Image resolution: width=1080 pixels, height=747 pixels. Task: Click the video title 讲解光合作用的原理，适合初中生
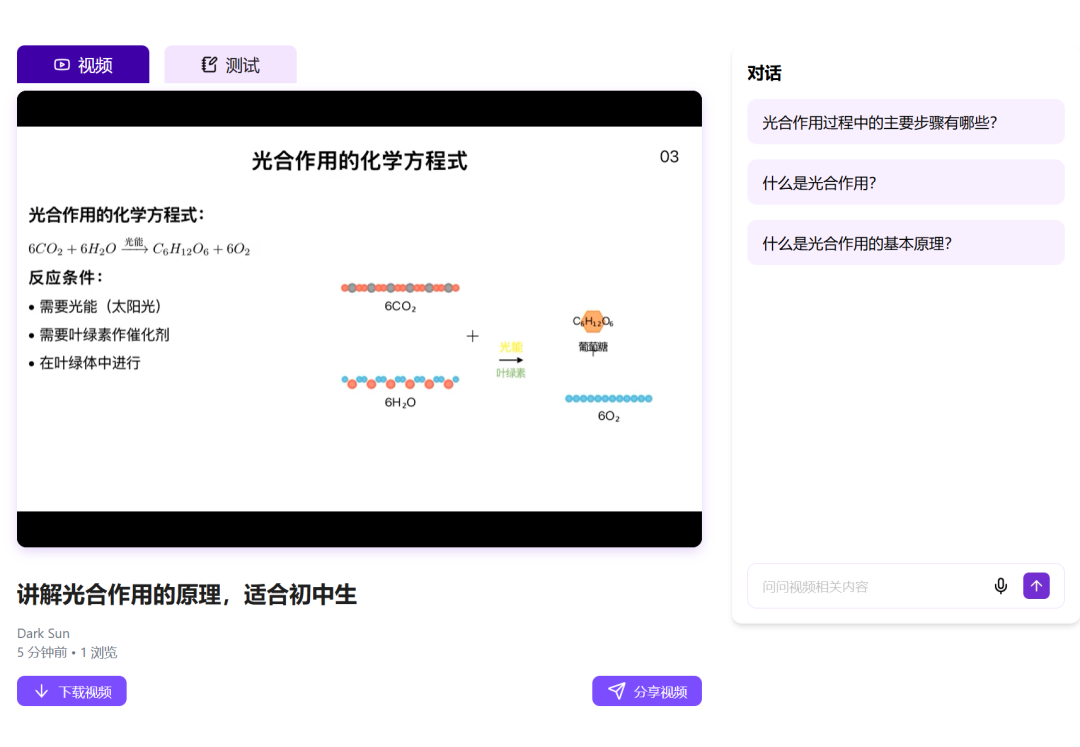point(187,595)
